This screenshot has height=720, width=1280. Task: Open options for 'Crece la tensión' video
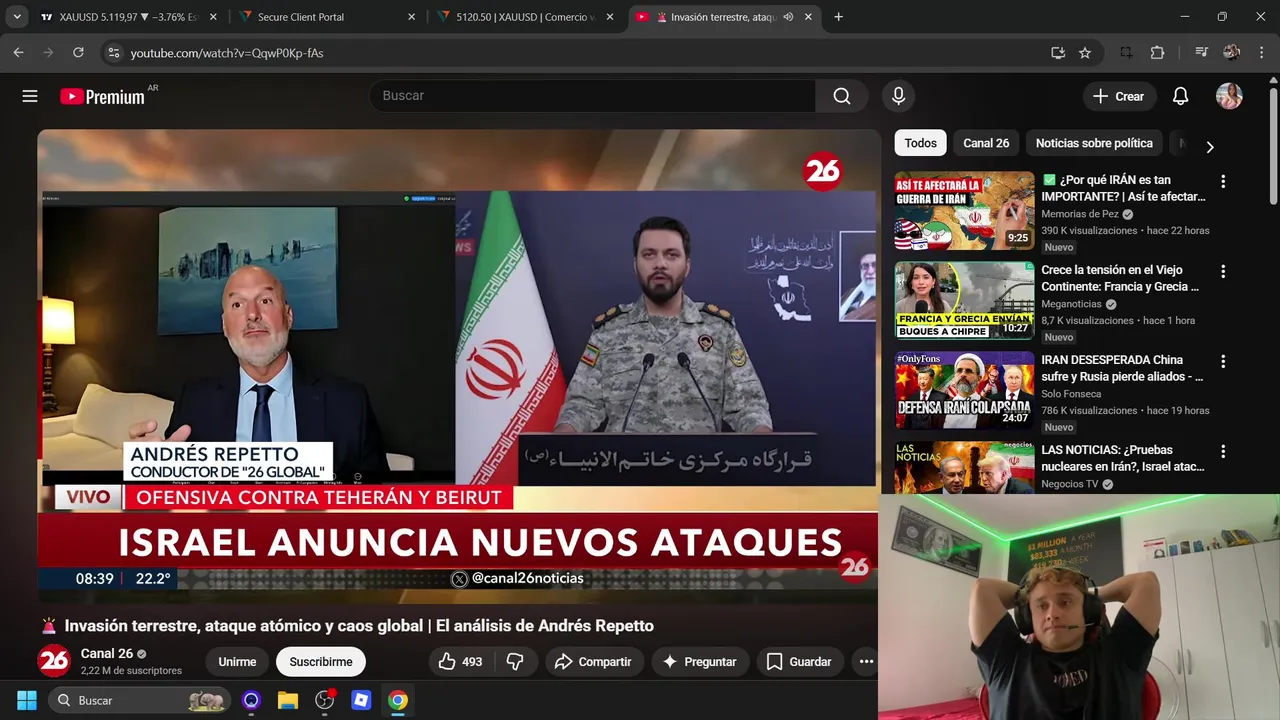click(1222, 272)
